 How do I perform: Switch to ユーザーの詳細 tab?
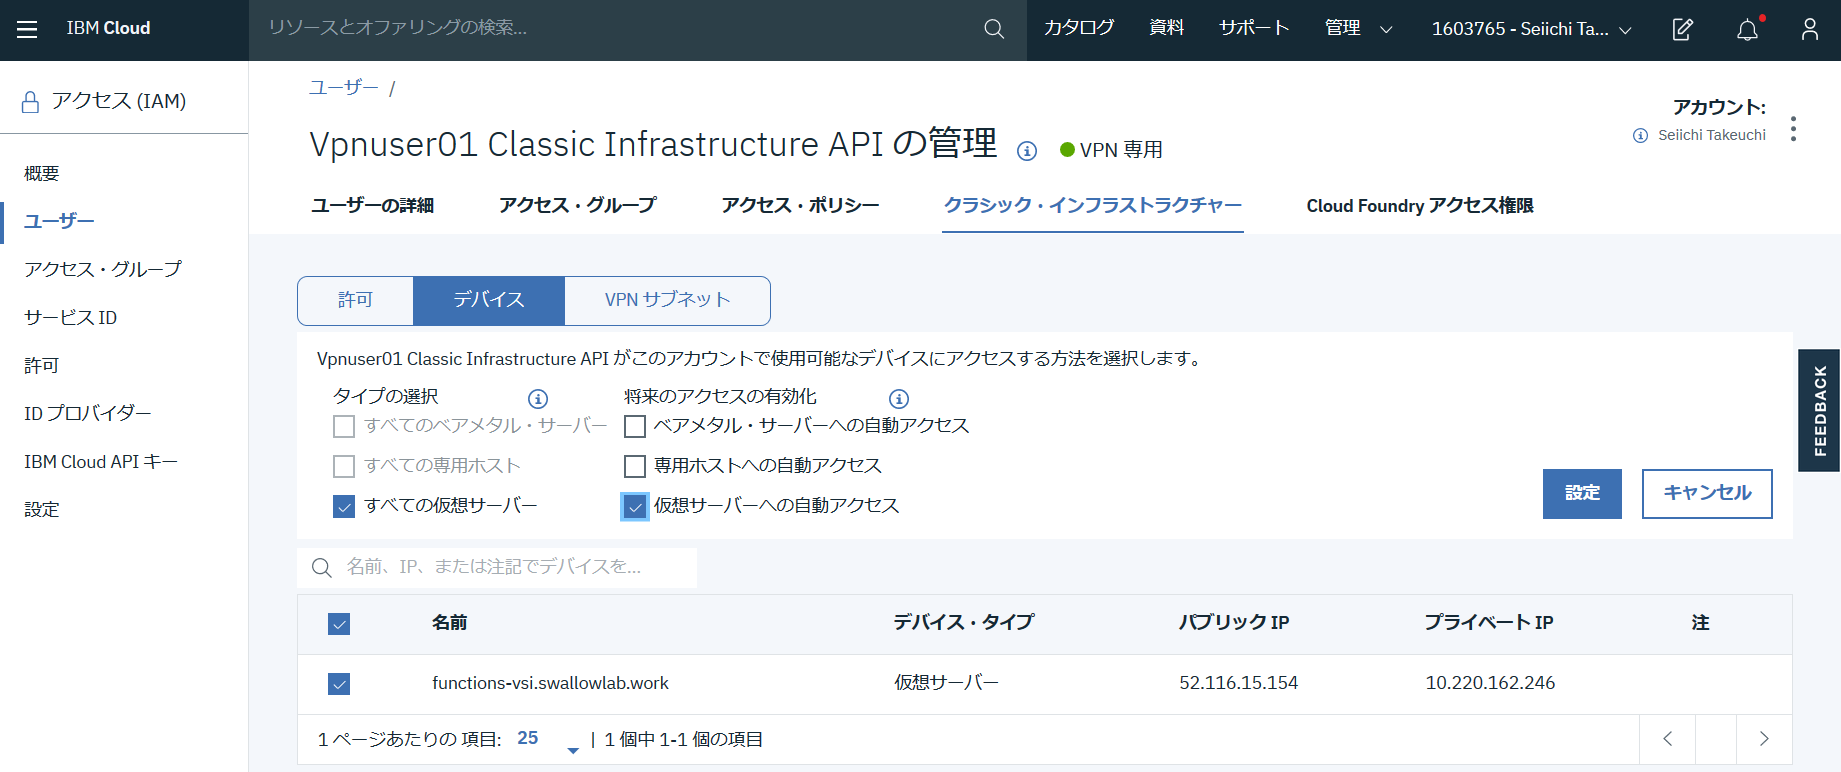372,206
